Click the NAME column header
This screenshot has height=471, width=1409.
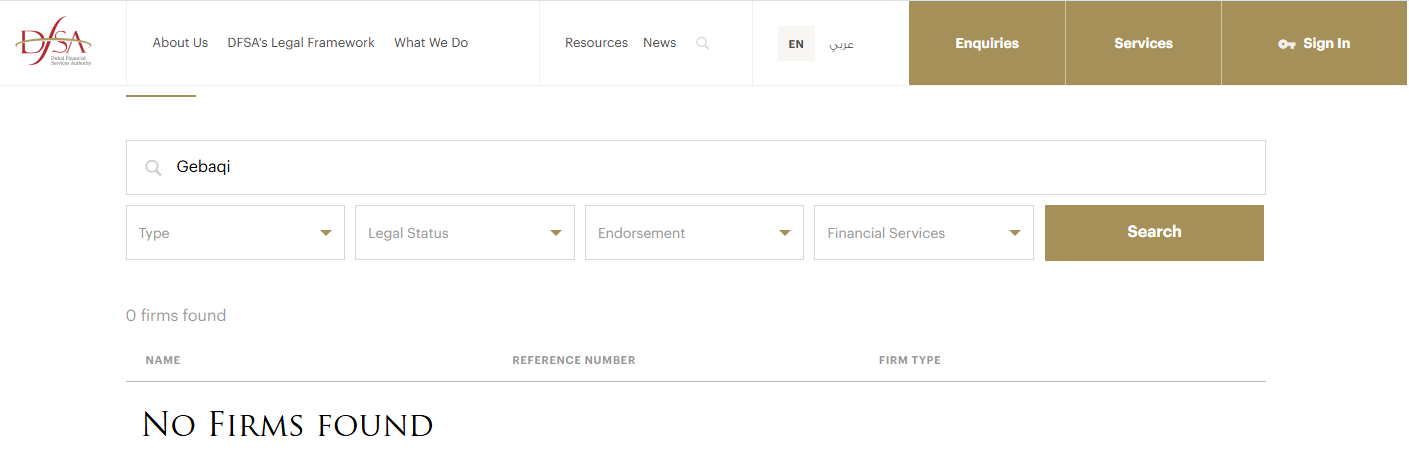click(163, 360)
